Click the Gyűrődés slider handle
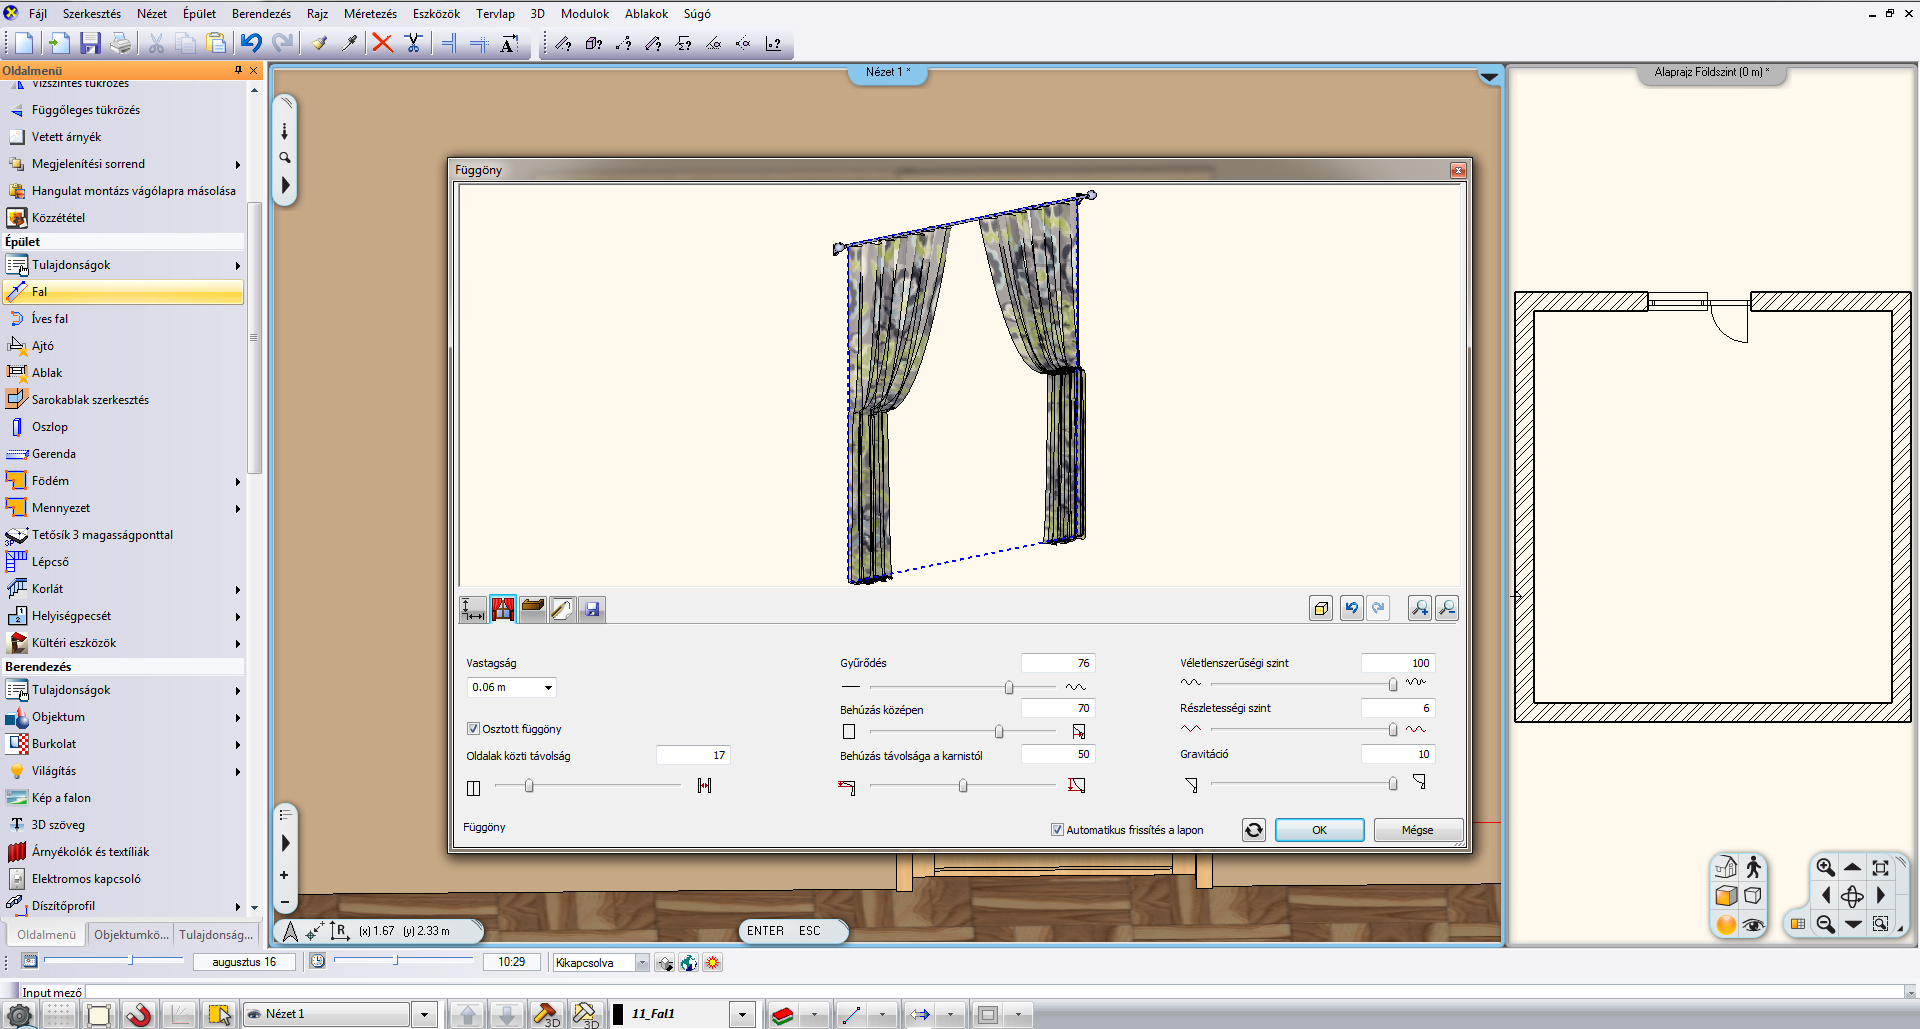This screenshot has height=1029, width=1920. tap(1009, 687)
